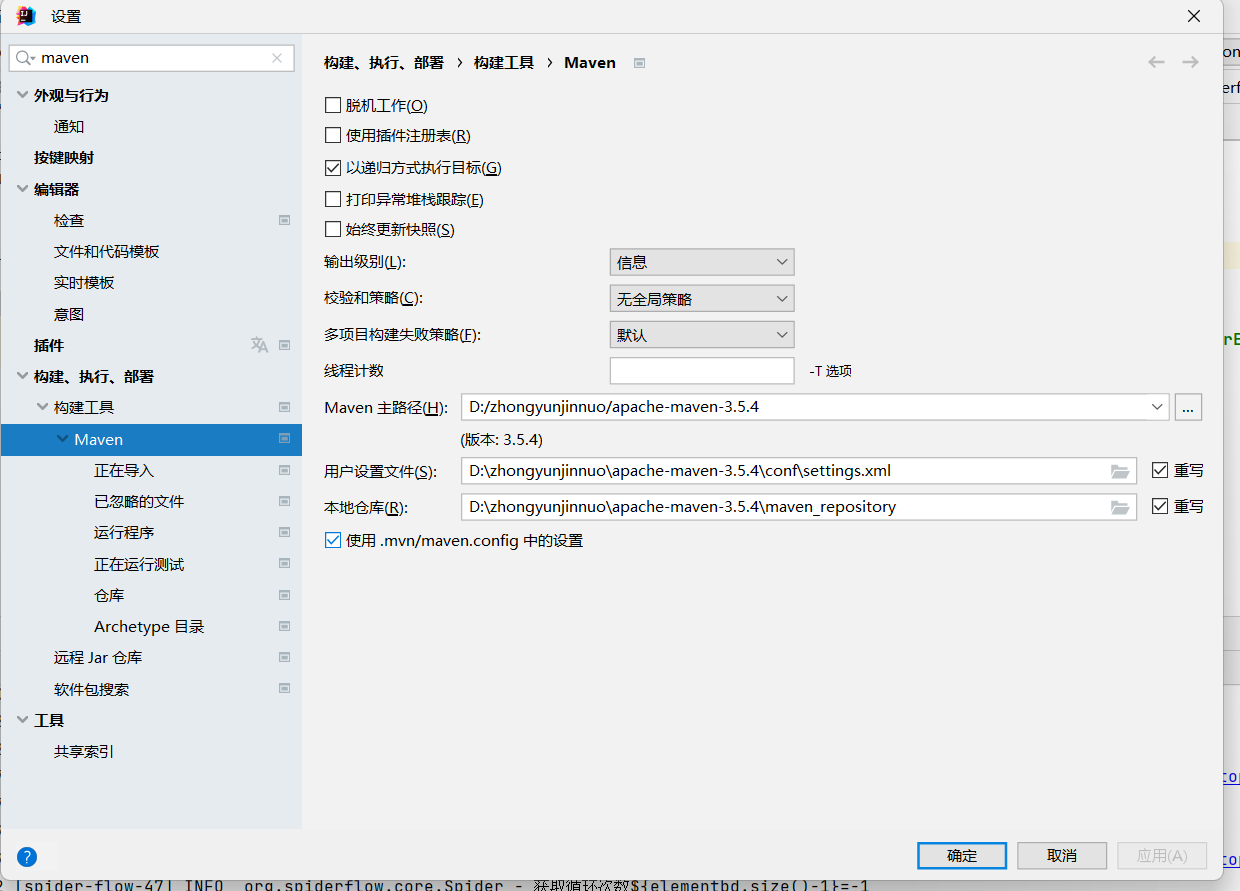Open 校验和策略 dropdown showing 无全局策略
Viewport: 1240px width, 891px height.
click(702, 298)
